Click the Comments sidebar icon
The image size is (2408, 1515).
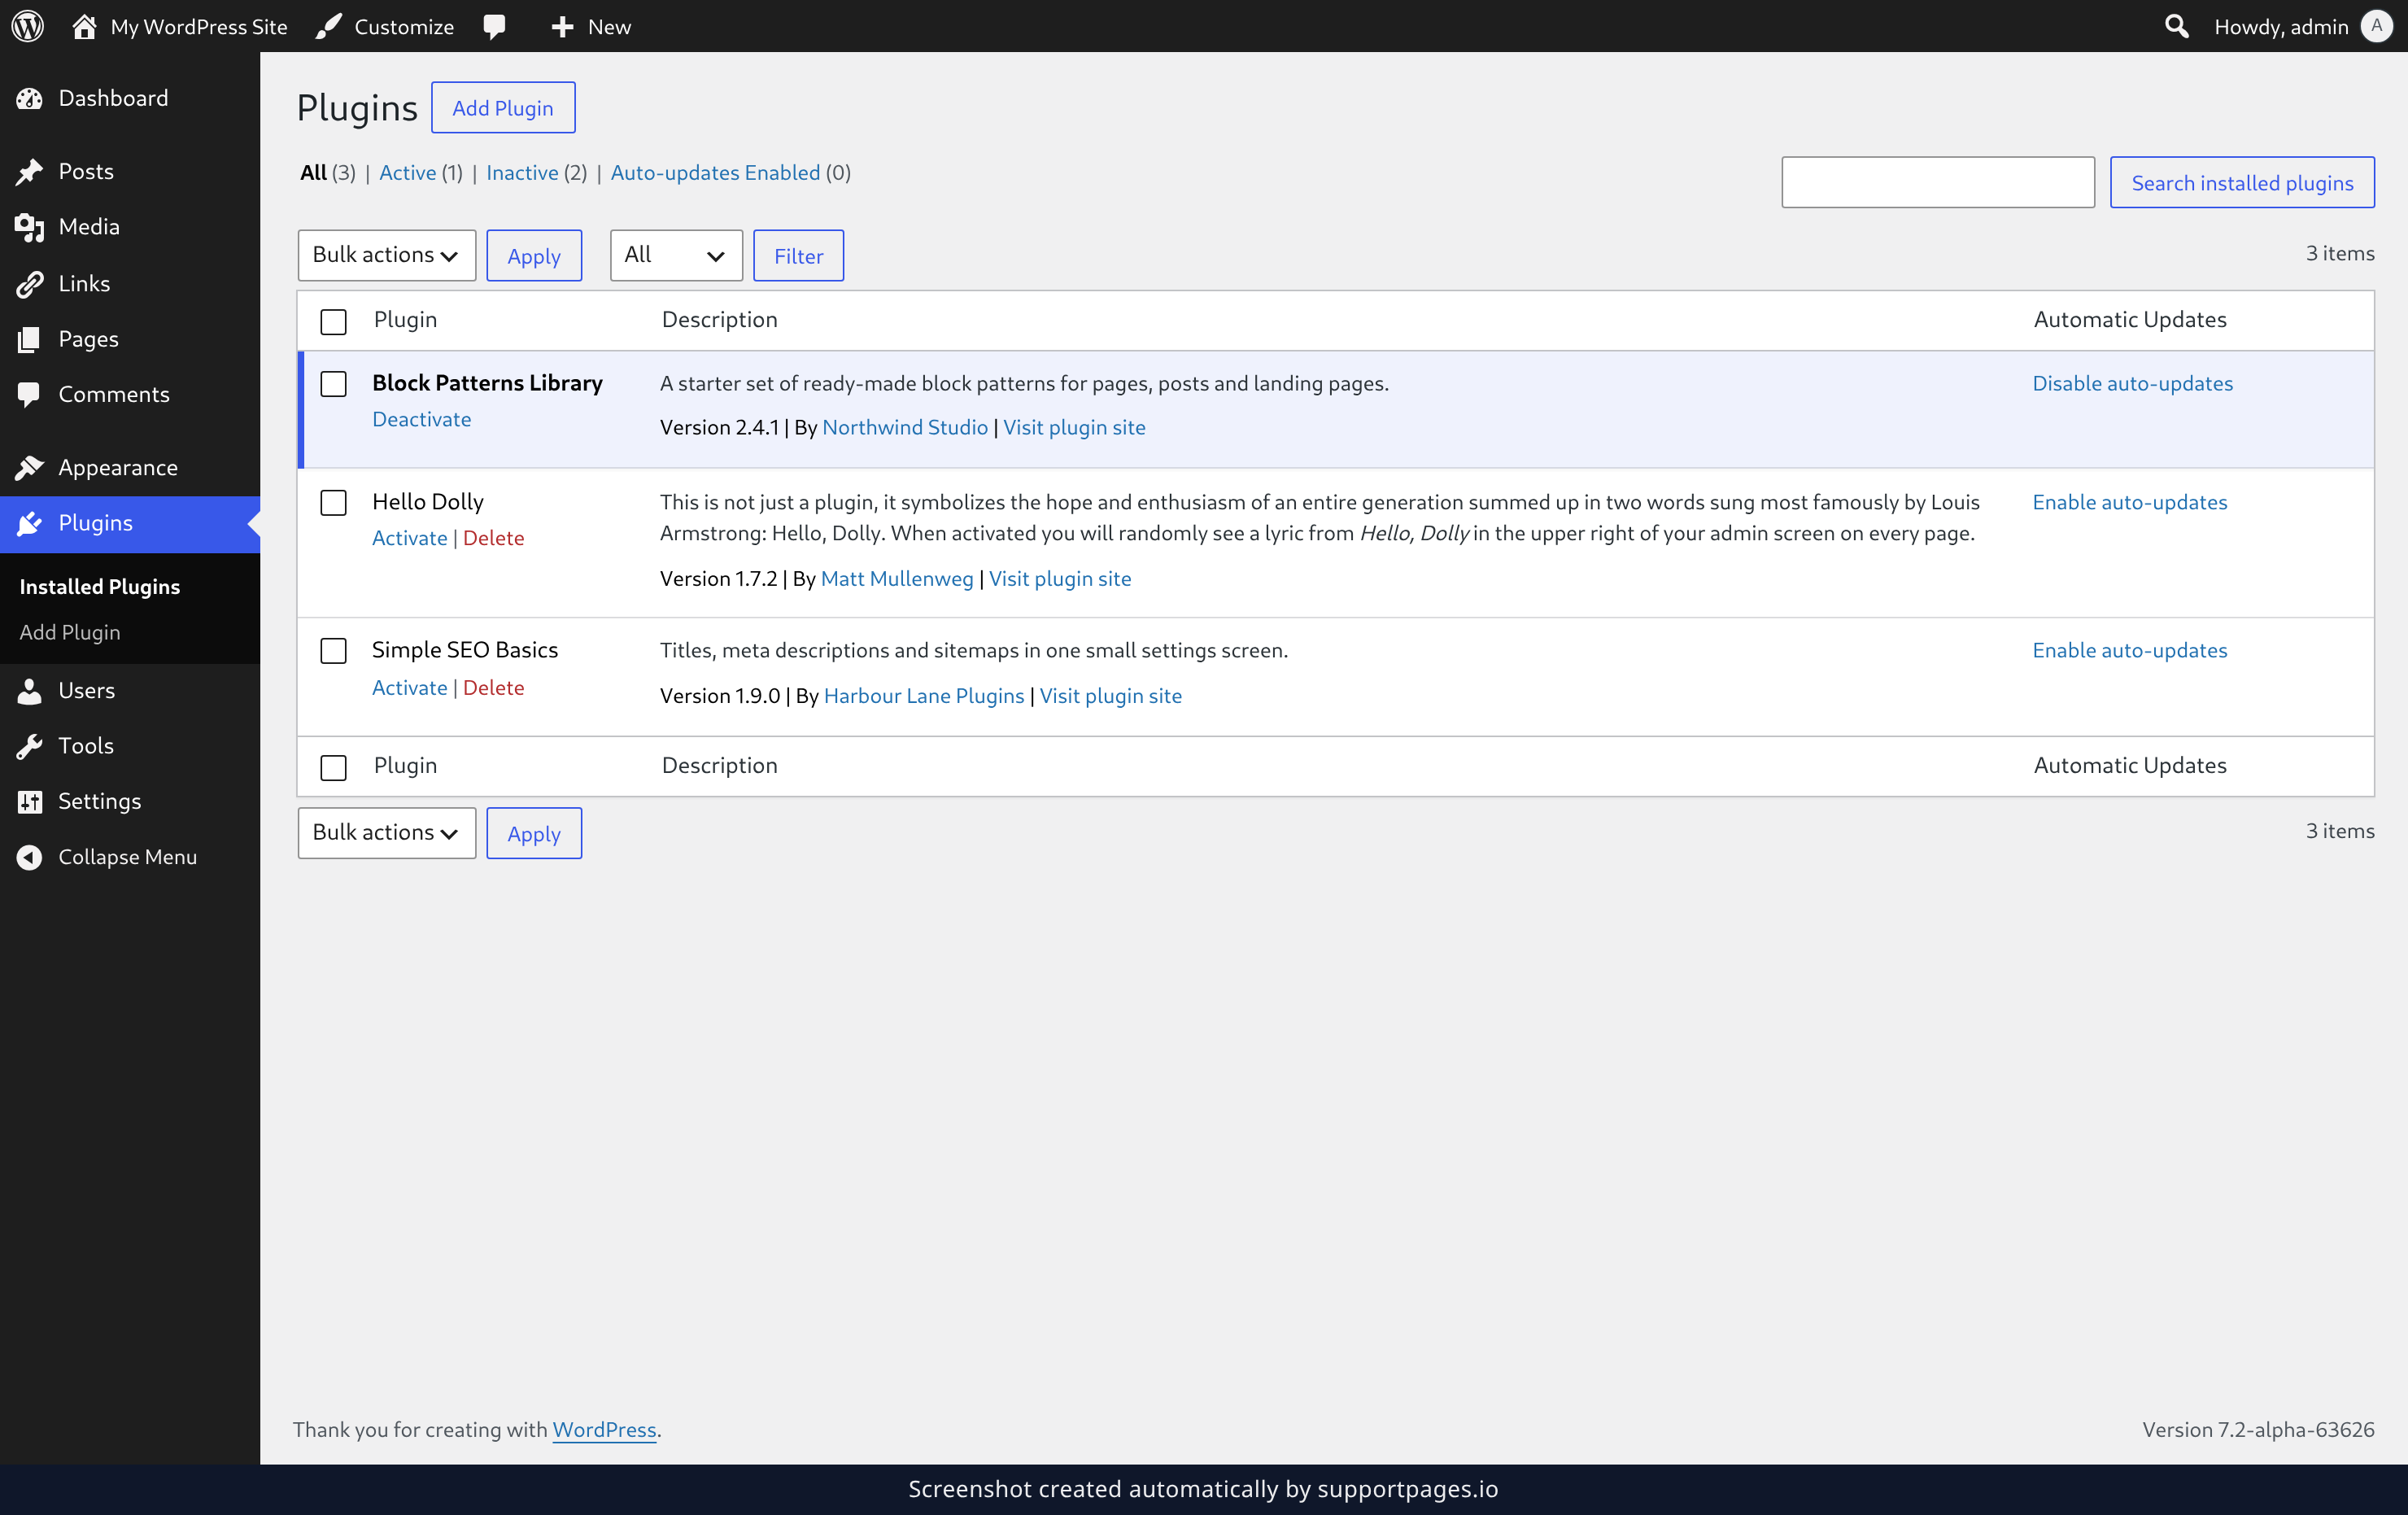tap(29, 395)
